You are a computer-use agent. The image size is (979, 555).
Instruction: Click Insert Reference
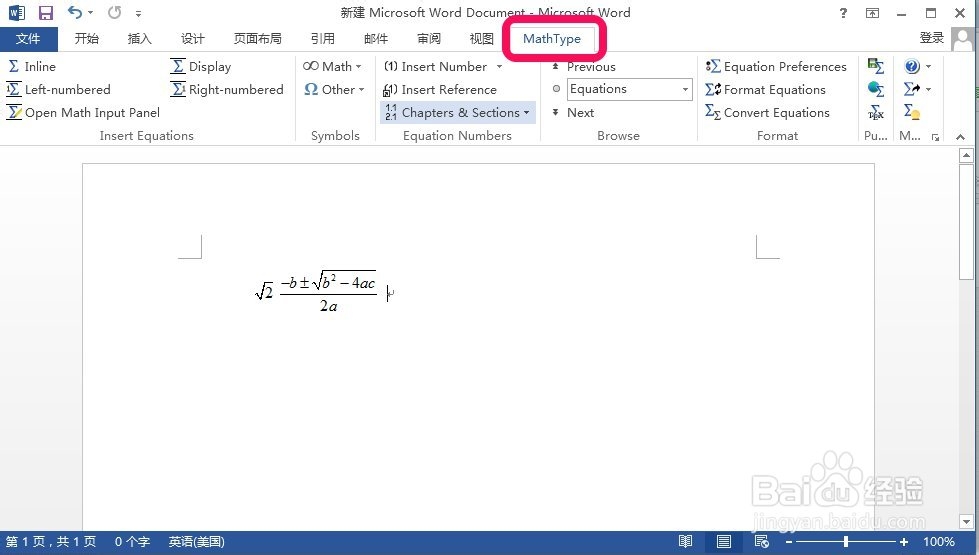(x=440, y=89)
